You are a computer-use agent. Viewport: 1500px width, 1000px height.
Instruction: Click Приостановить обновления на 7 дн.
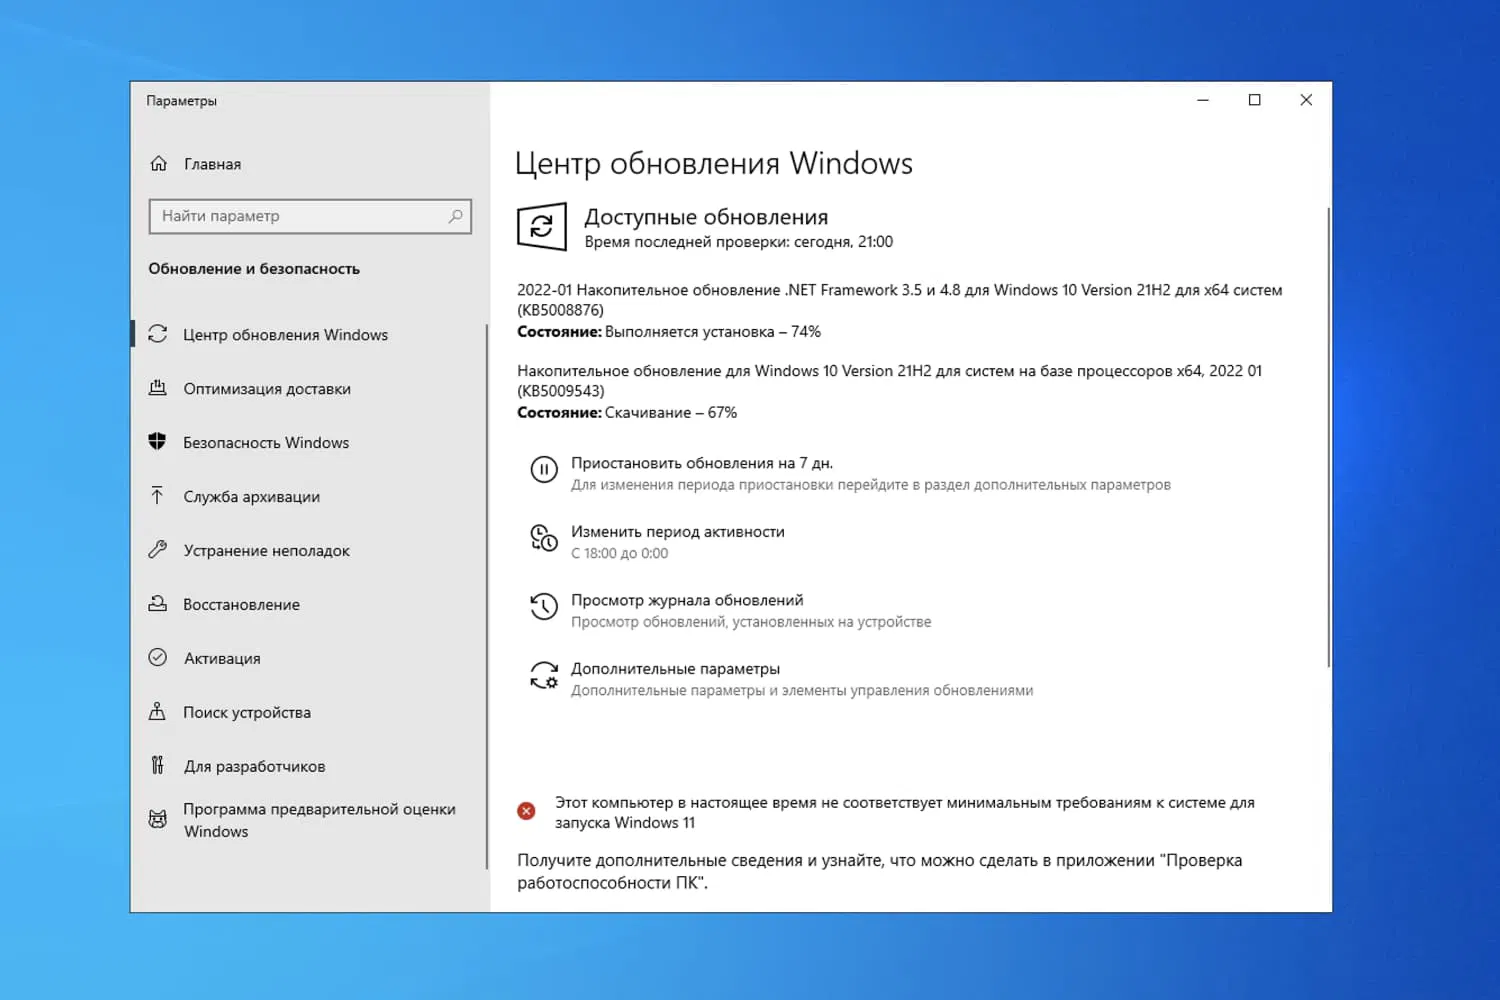coord(701,462)
